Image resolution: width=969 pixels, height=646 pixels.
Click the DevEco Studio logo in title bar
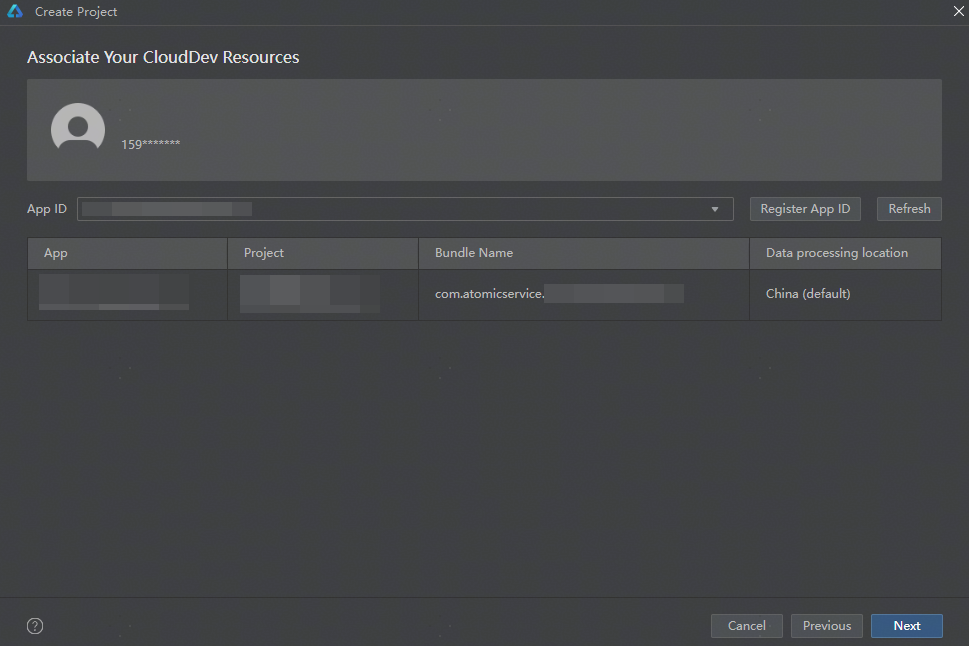(15, 12)
